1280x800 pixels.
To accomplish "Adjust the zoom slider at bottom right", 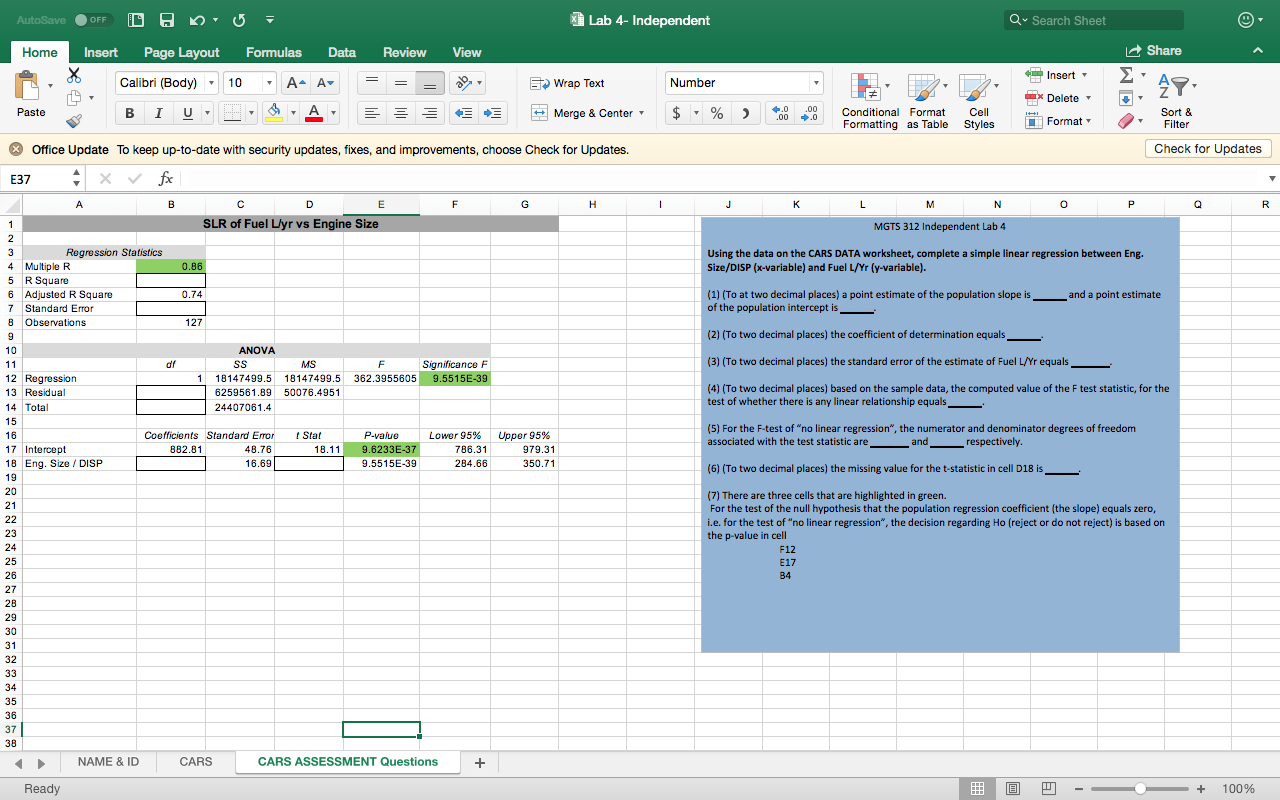I will point(1139,788).
